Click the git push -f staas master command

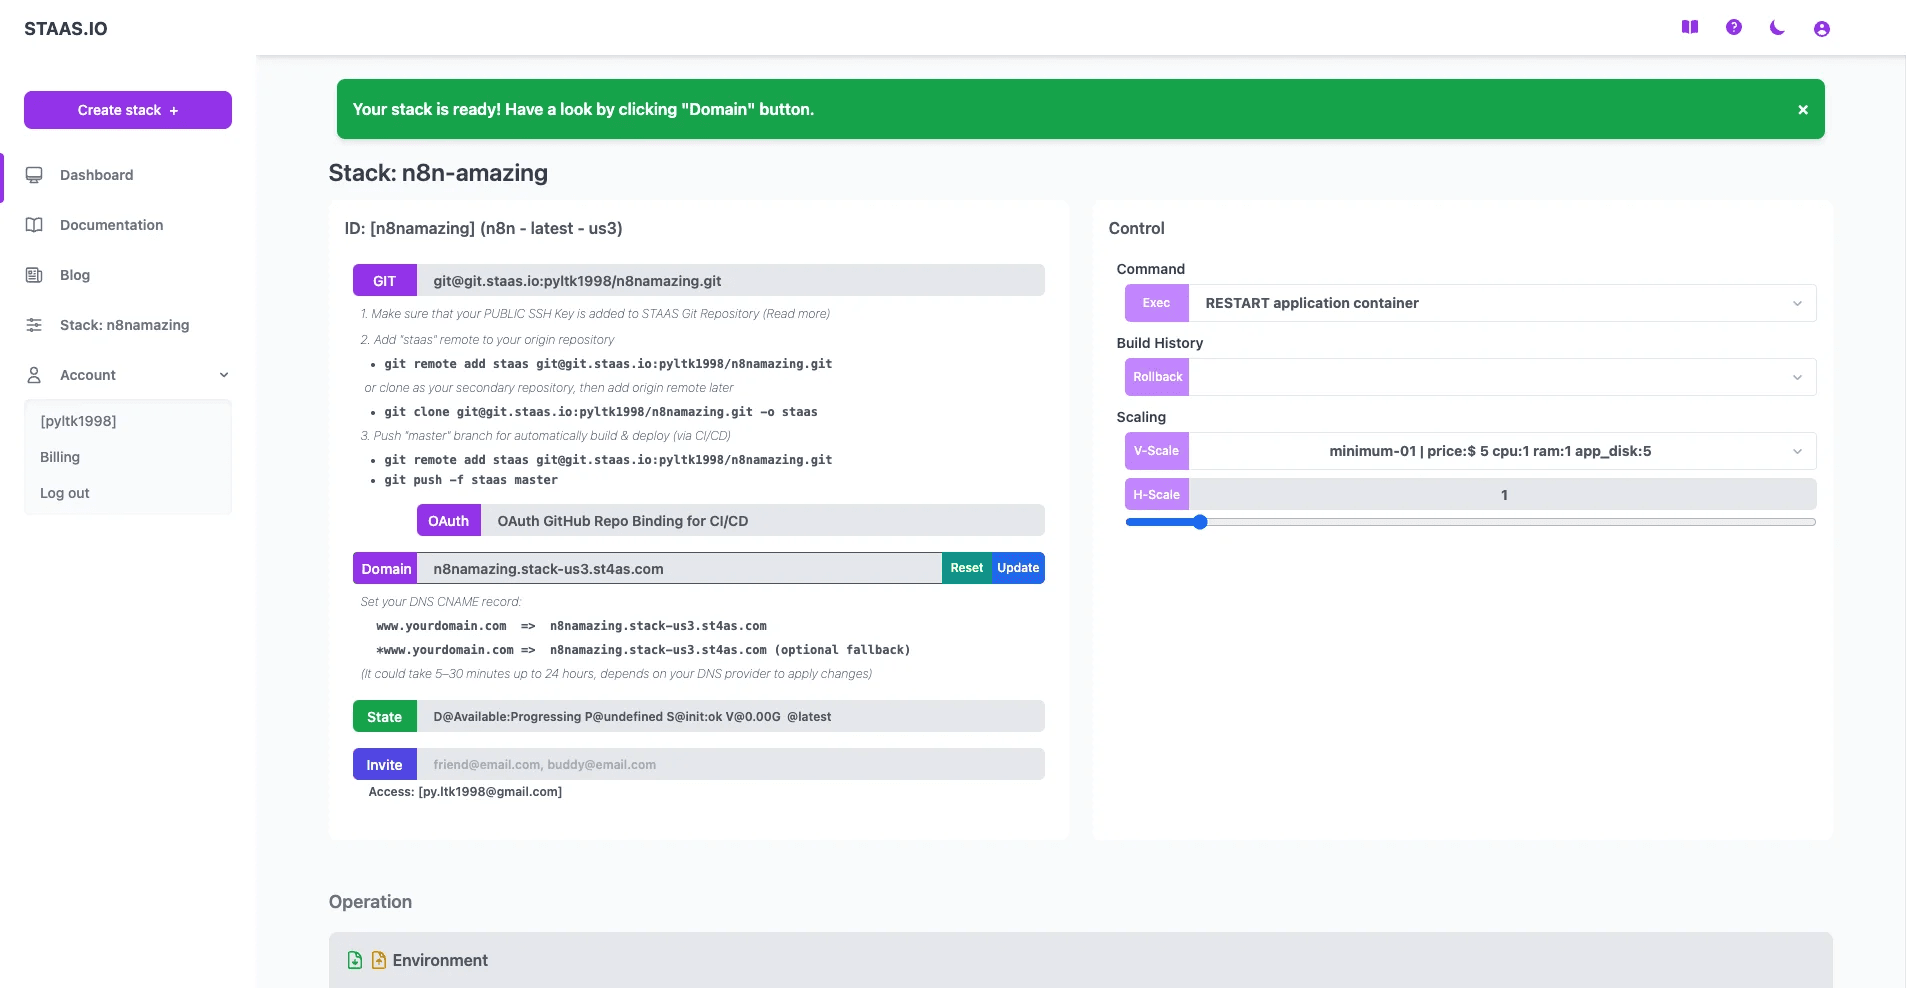click(471, 480)
